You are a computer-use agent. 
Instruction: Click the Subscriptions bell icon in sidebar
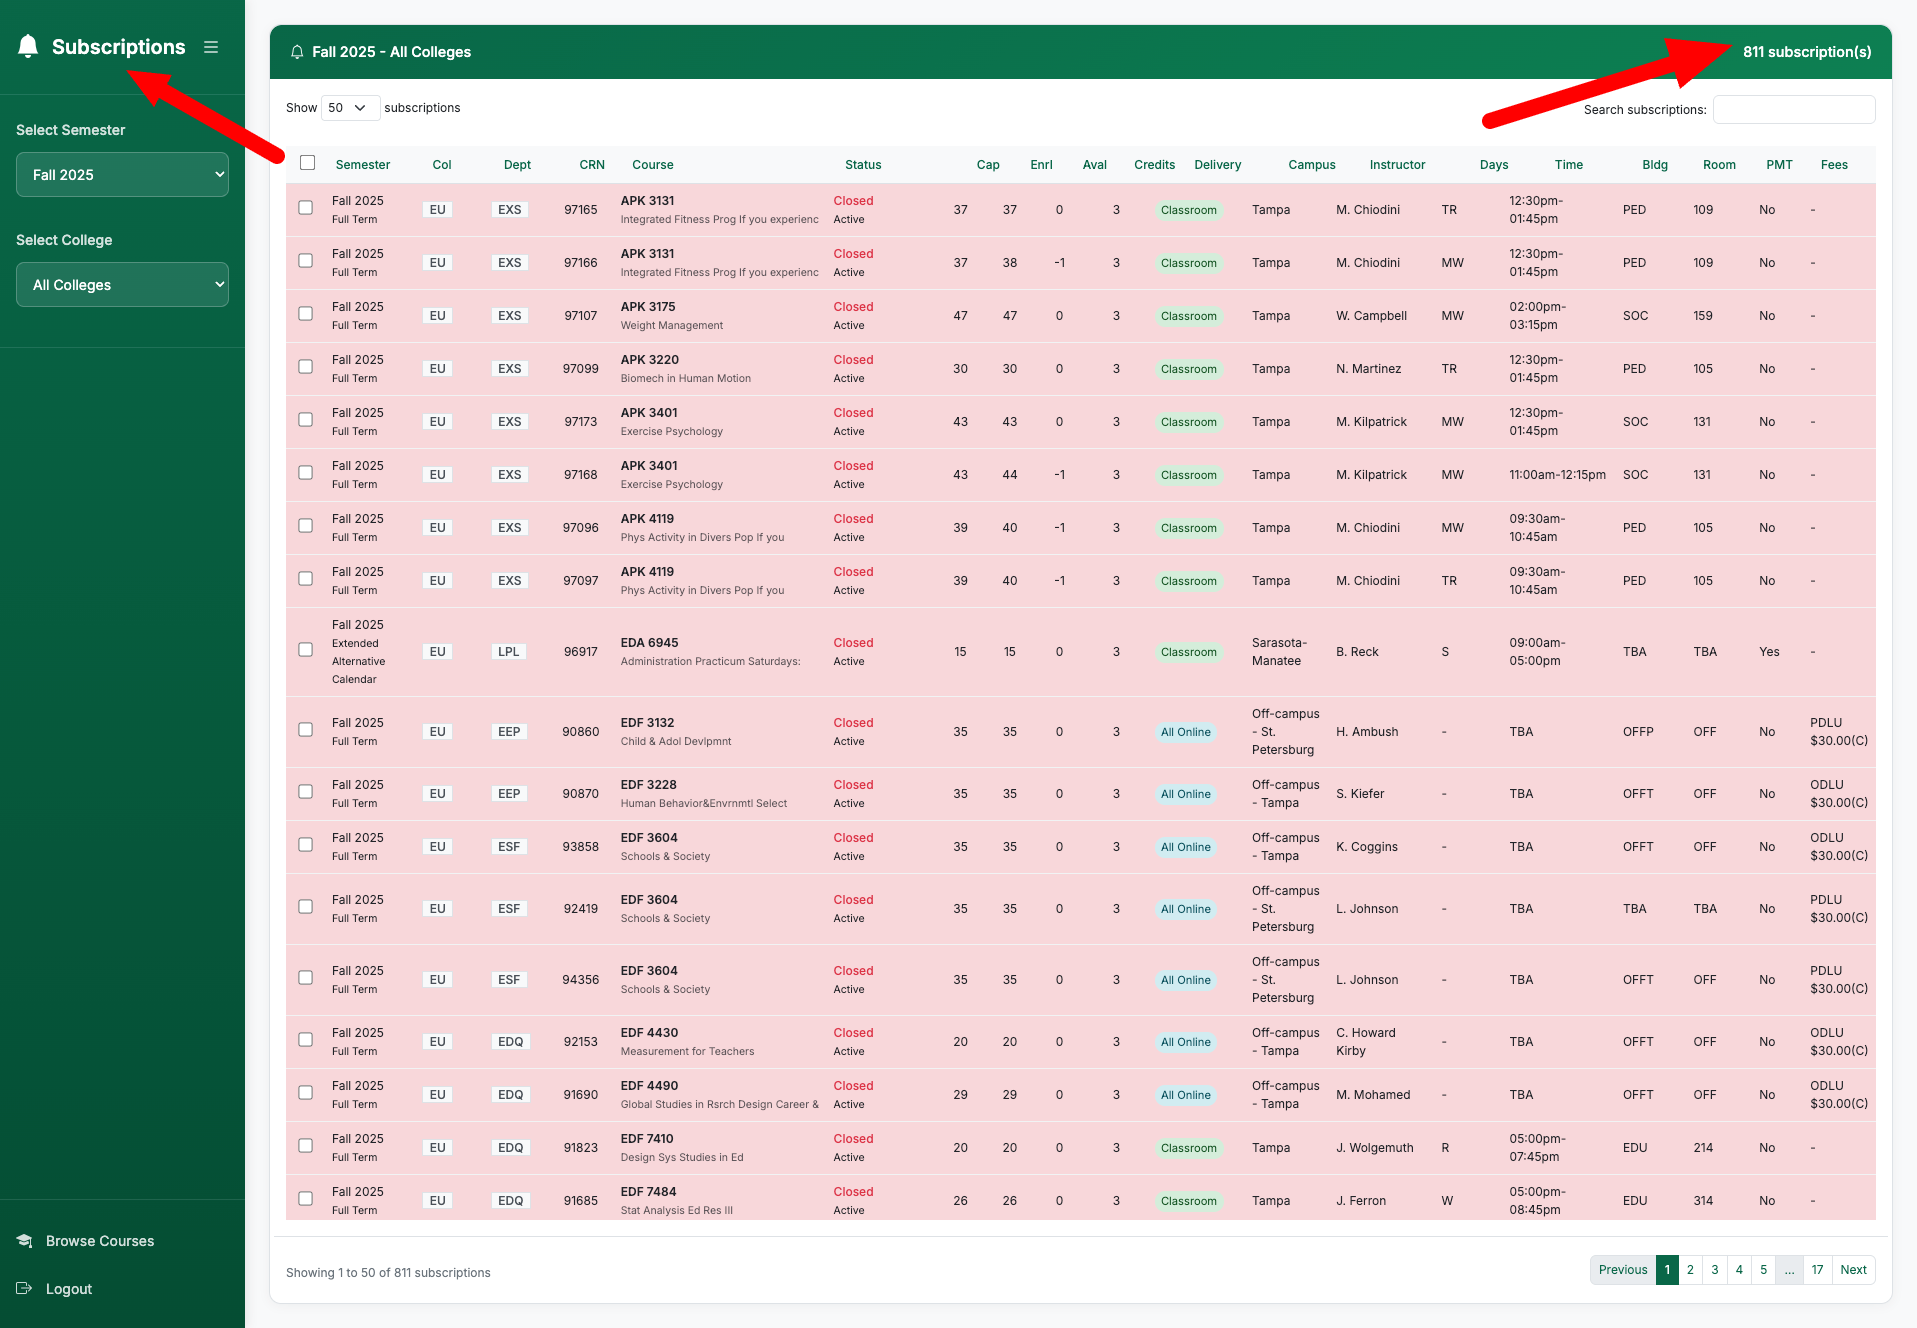tap(28, 46)
